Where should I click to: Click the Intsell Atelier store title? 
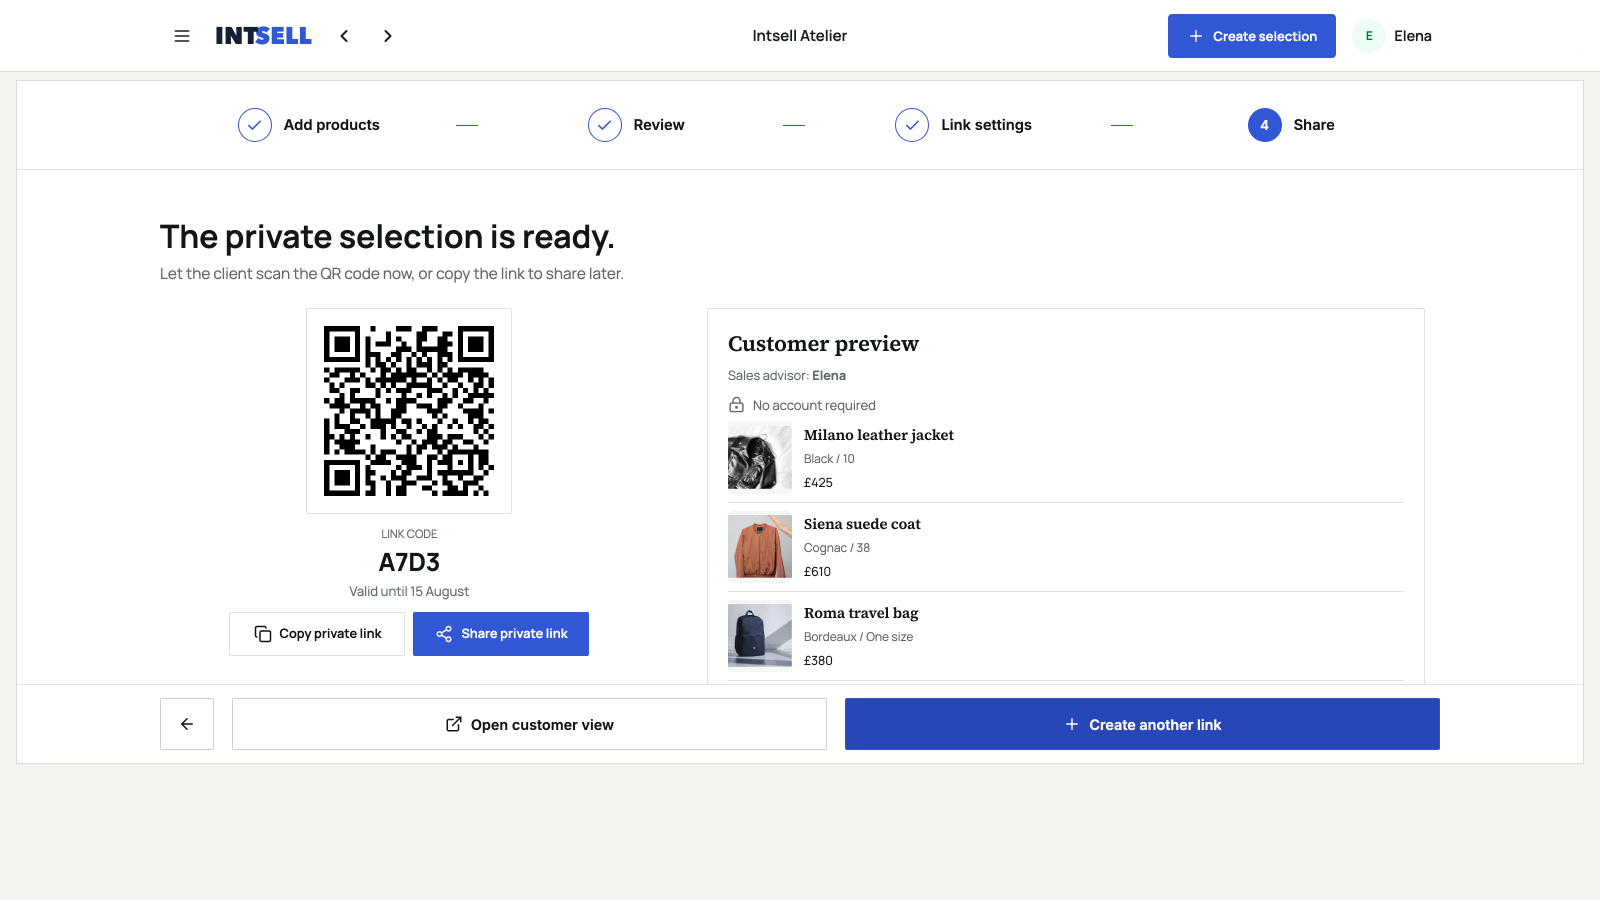(x=800, y=36)
